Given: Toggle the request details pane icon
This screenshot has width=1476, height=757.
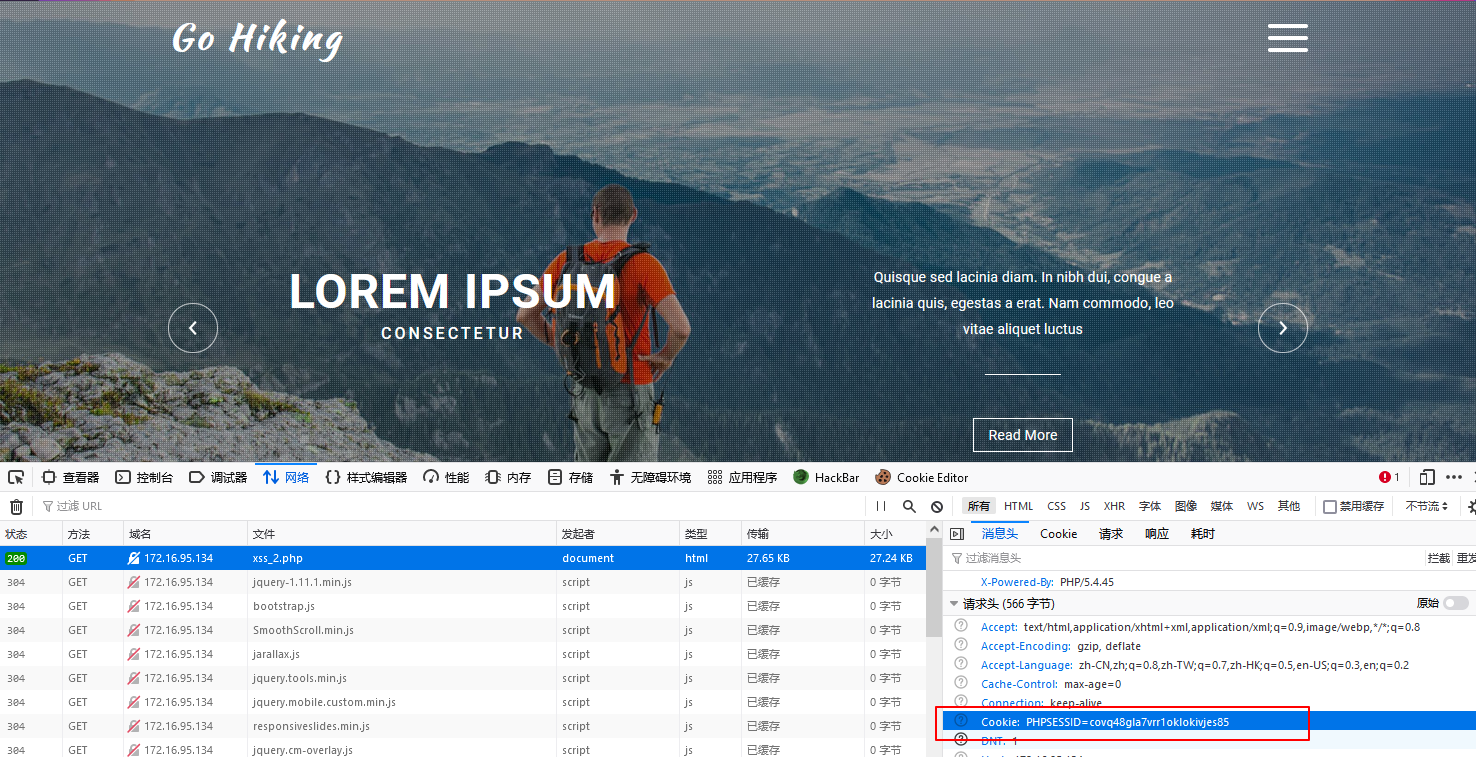Looking at the screenshot, I should [956, 534].
